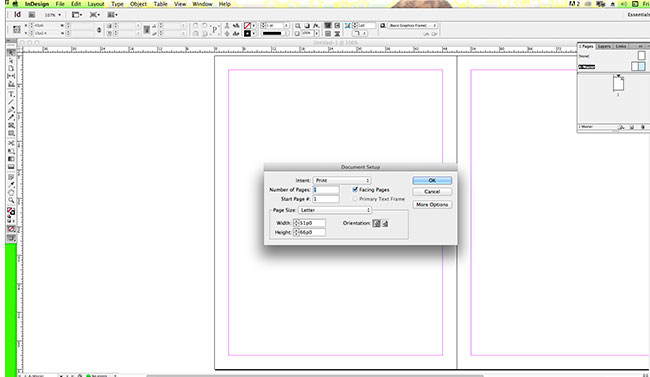
Task: Click the Height field stepper arrows
Action: [x=296, y=233]
